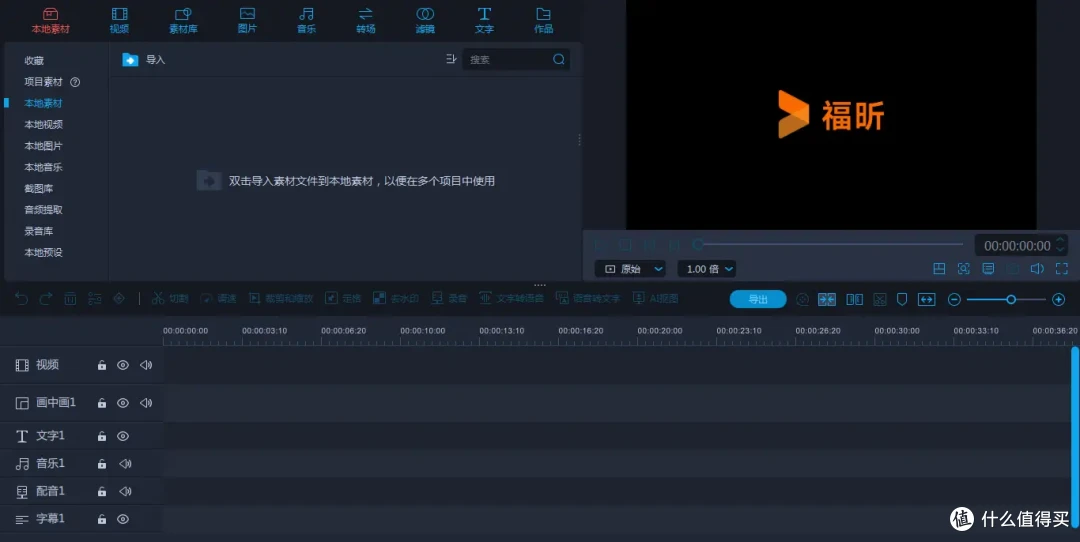1080x542 pixels.
Task: Select 本地视频 in the sidebar
Action: [x=43, y=125]
